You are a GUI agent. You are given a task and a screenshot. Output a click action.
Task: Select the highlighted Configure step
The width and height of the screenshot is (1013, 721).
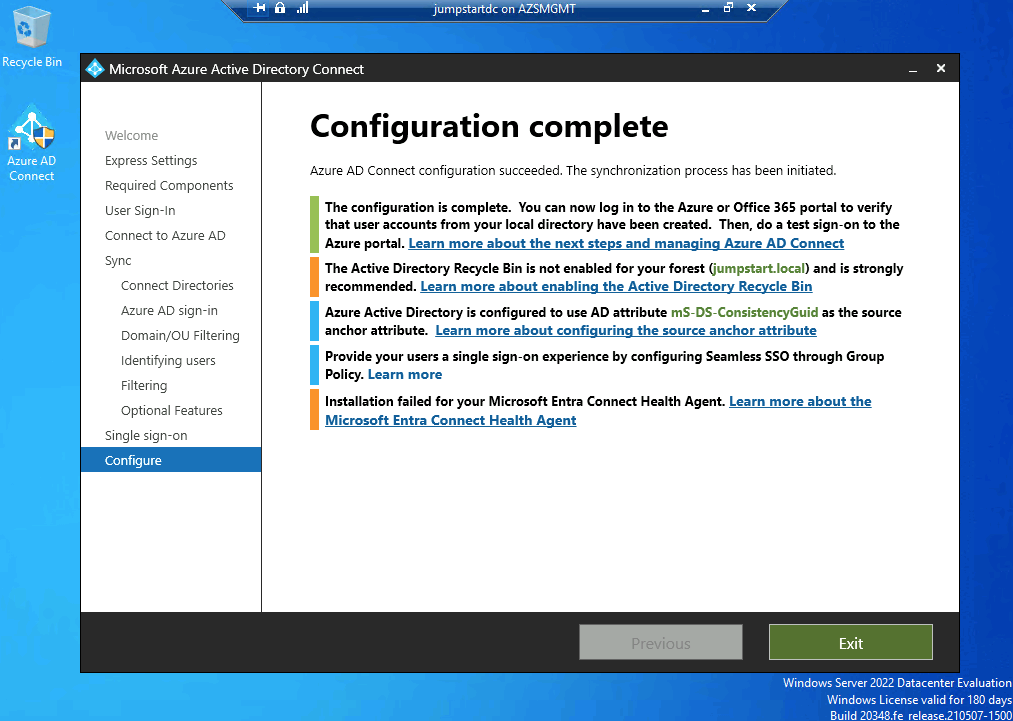171,460
